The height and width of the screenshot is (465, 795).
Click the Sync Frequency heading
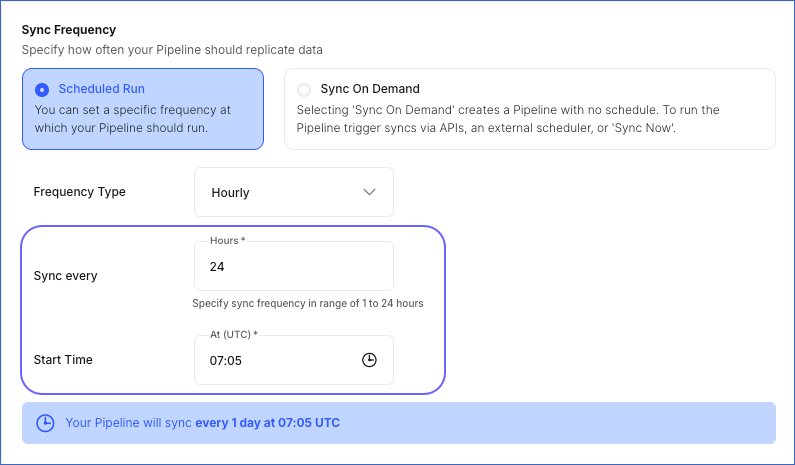pos(68,30)
